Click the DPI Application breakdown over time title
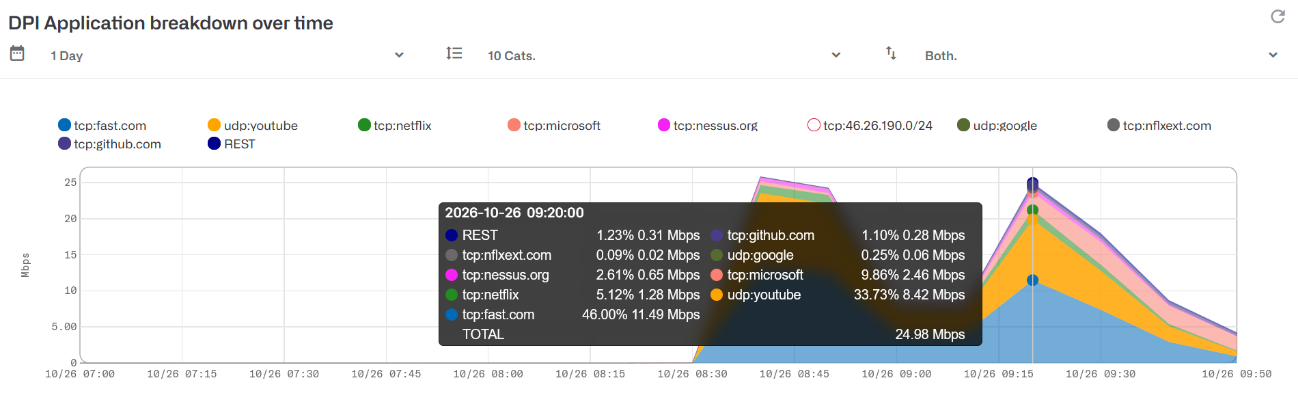1298x402 pixels. [171, 22]
